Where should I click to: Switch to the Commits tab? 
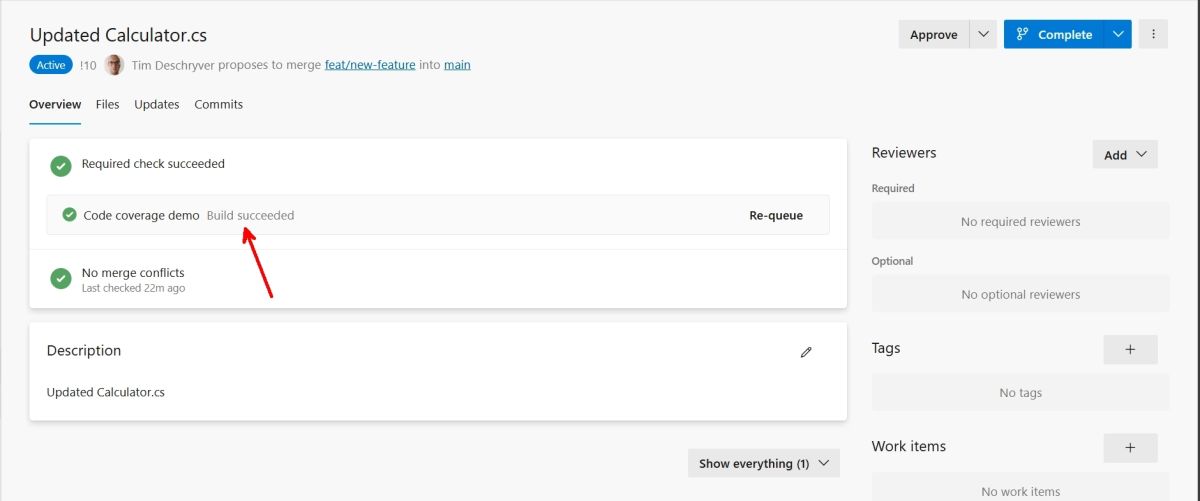point(218,104)
